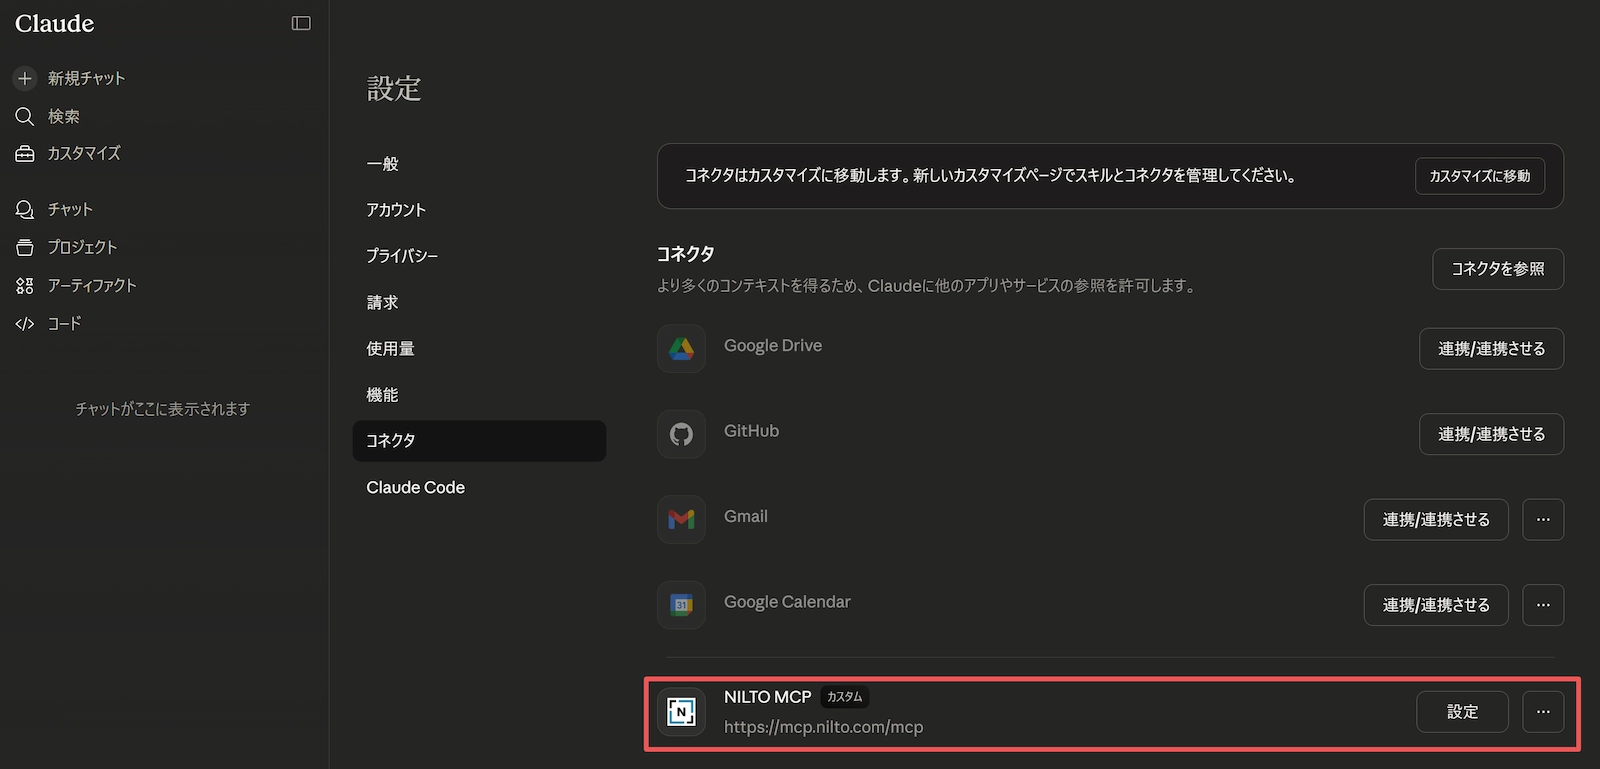Image resolution: width=1600 pixels, height=769 pixels.
Task: Open the more options menu for Google Calendar
Action: tap(1542, 605)
